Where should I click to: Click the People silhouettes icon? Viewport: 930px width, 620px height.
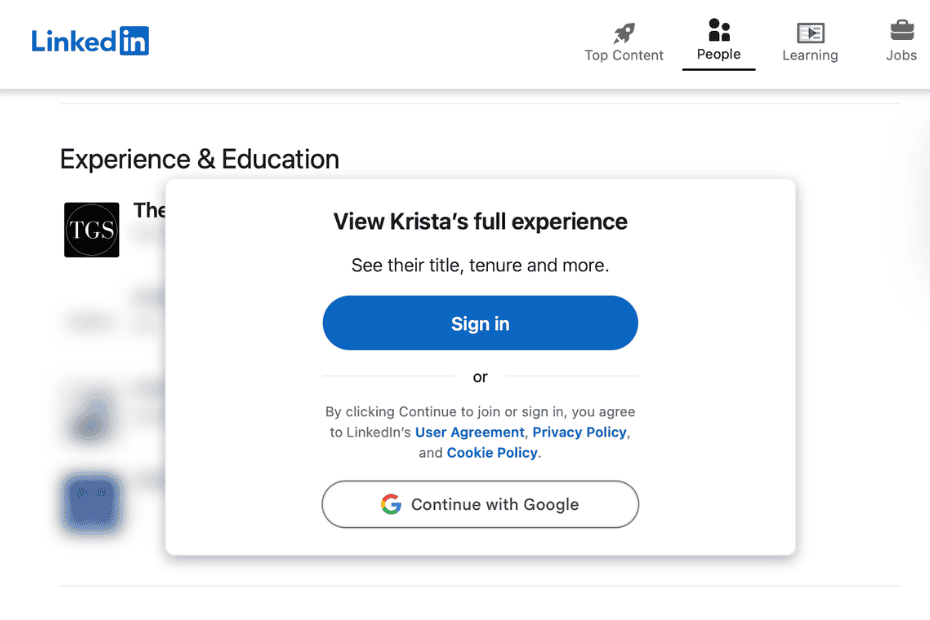coord(719,29)
